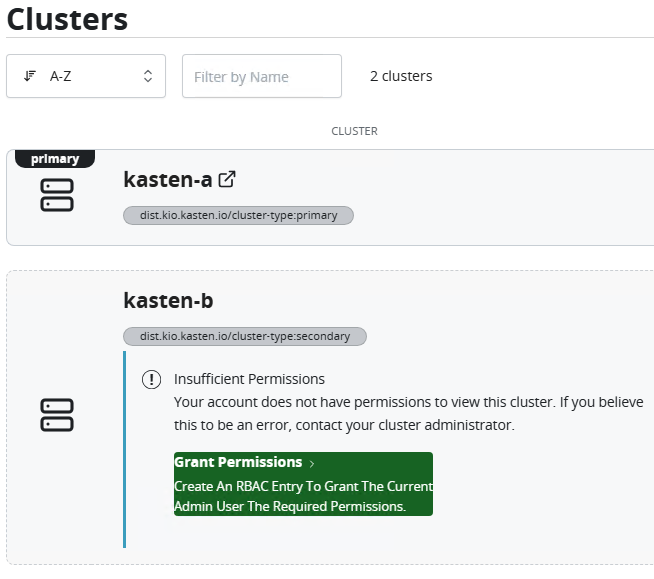Screen dimensions: 654x579
Task: Open the kasten-a cluster name
Action: click(167, 180)
